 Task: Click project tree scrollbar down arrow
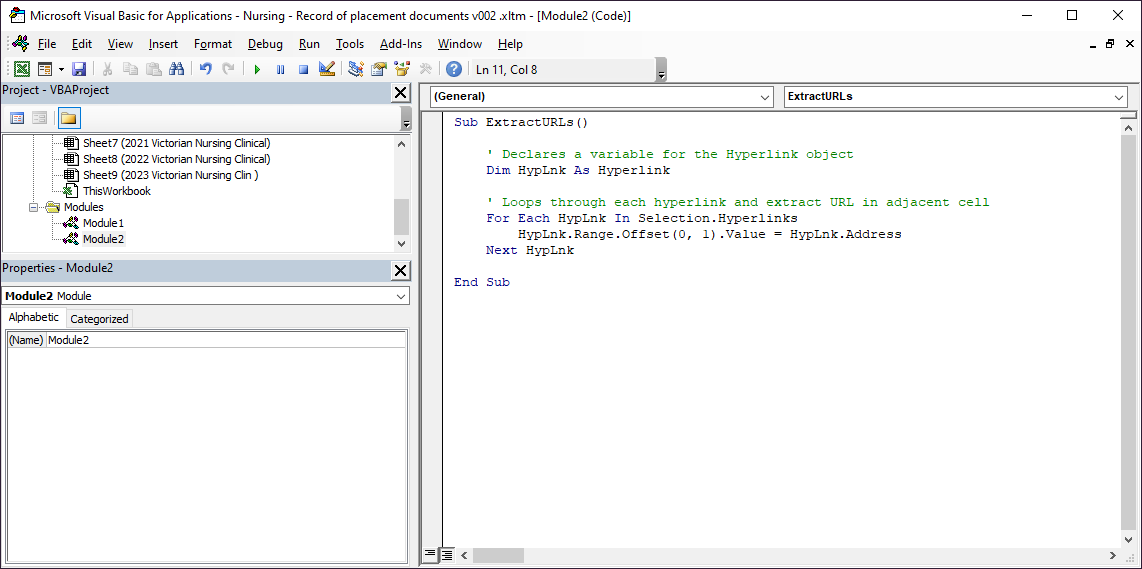(402, 244)
